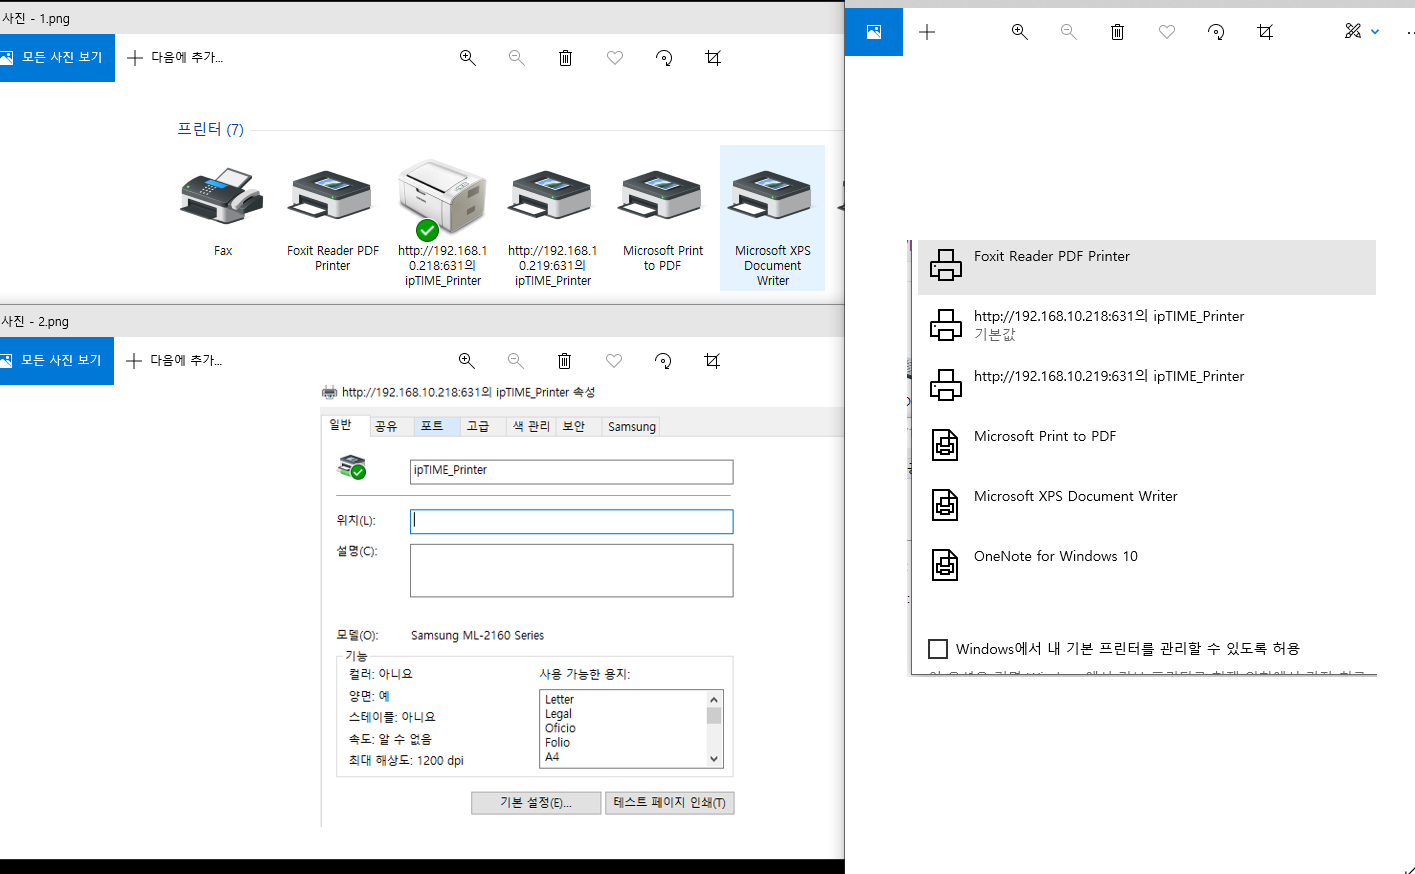The image size is (1415, 874).
Task: Open the crop tool in the 1.png window
Action: click(x=713, y=58)
